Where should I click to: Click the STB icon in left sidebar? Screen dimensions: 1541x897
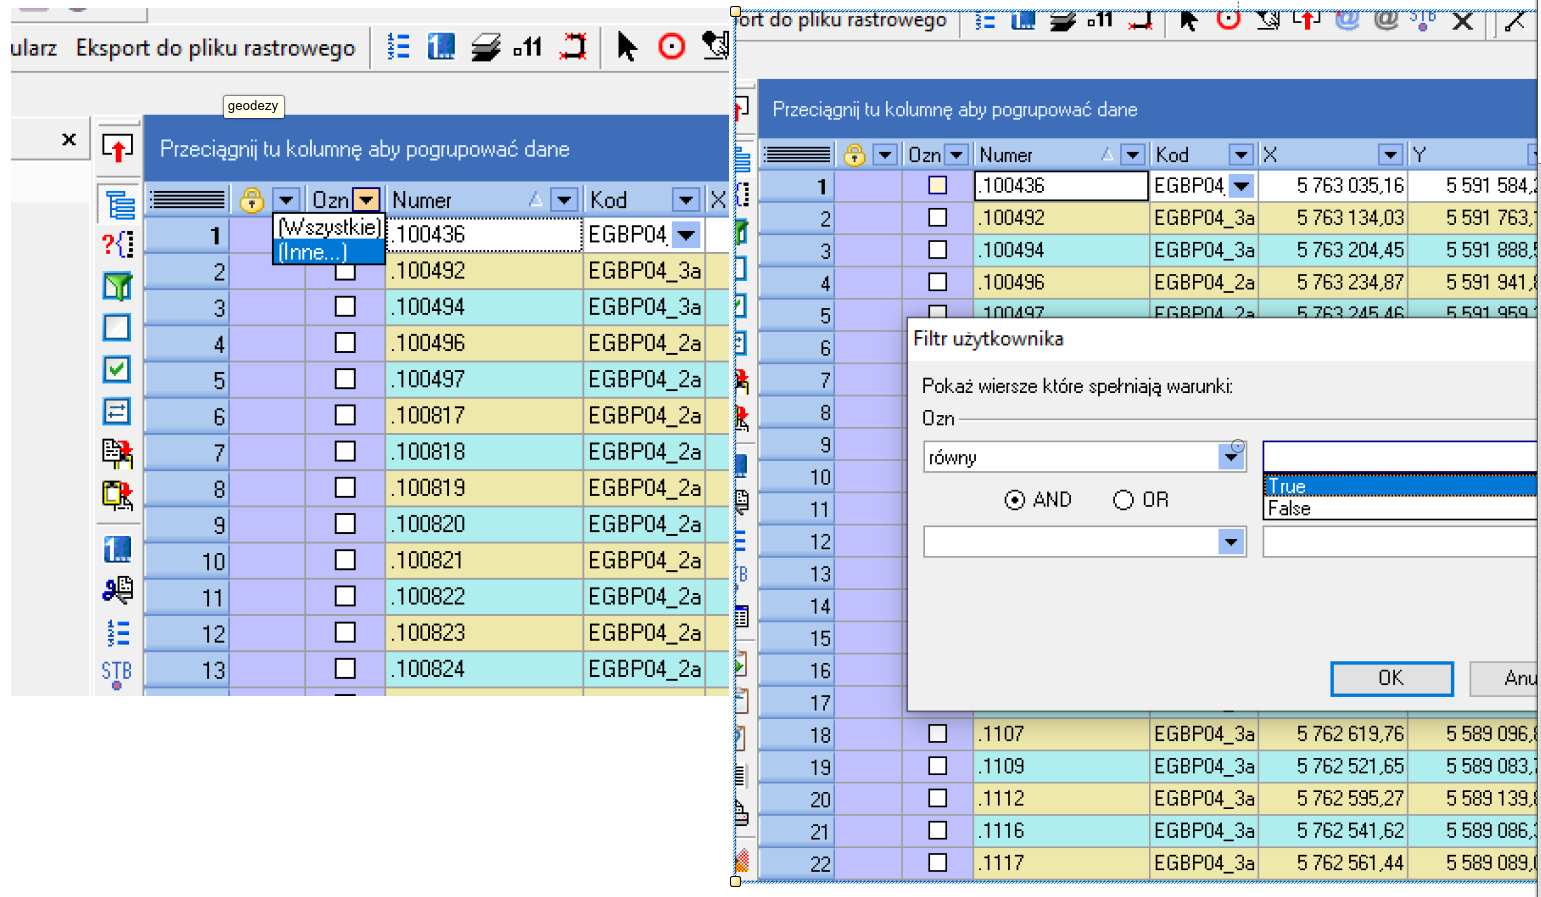pos(116,673)
